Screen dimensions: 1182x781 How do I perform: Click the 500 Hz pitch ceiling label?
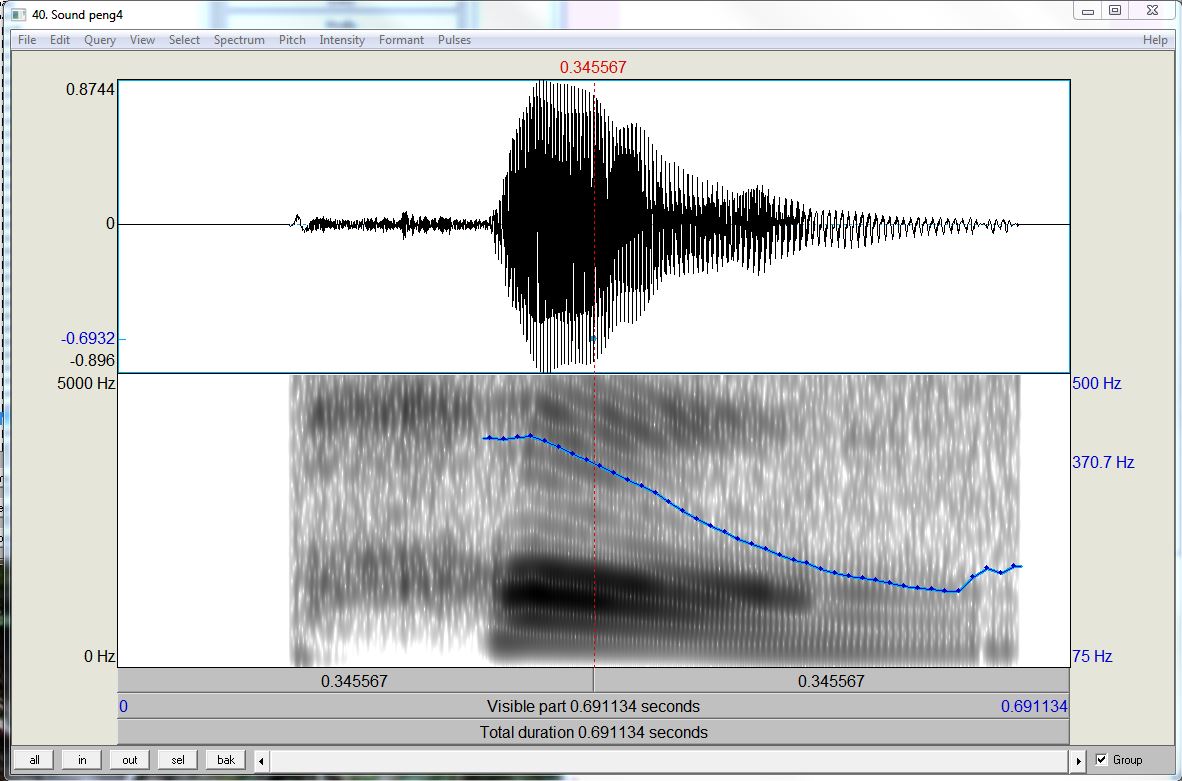[1097, 383]
